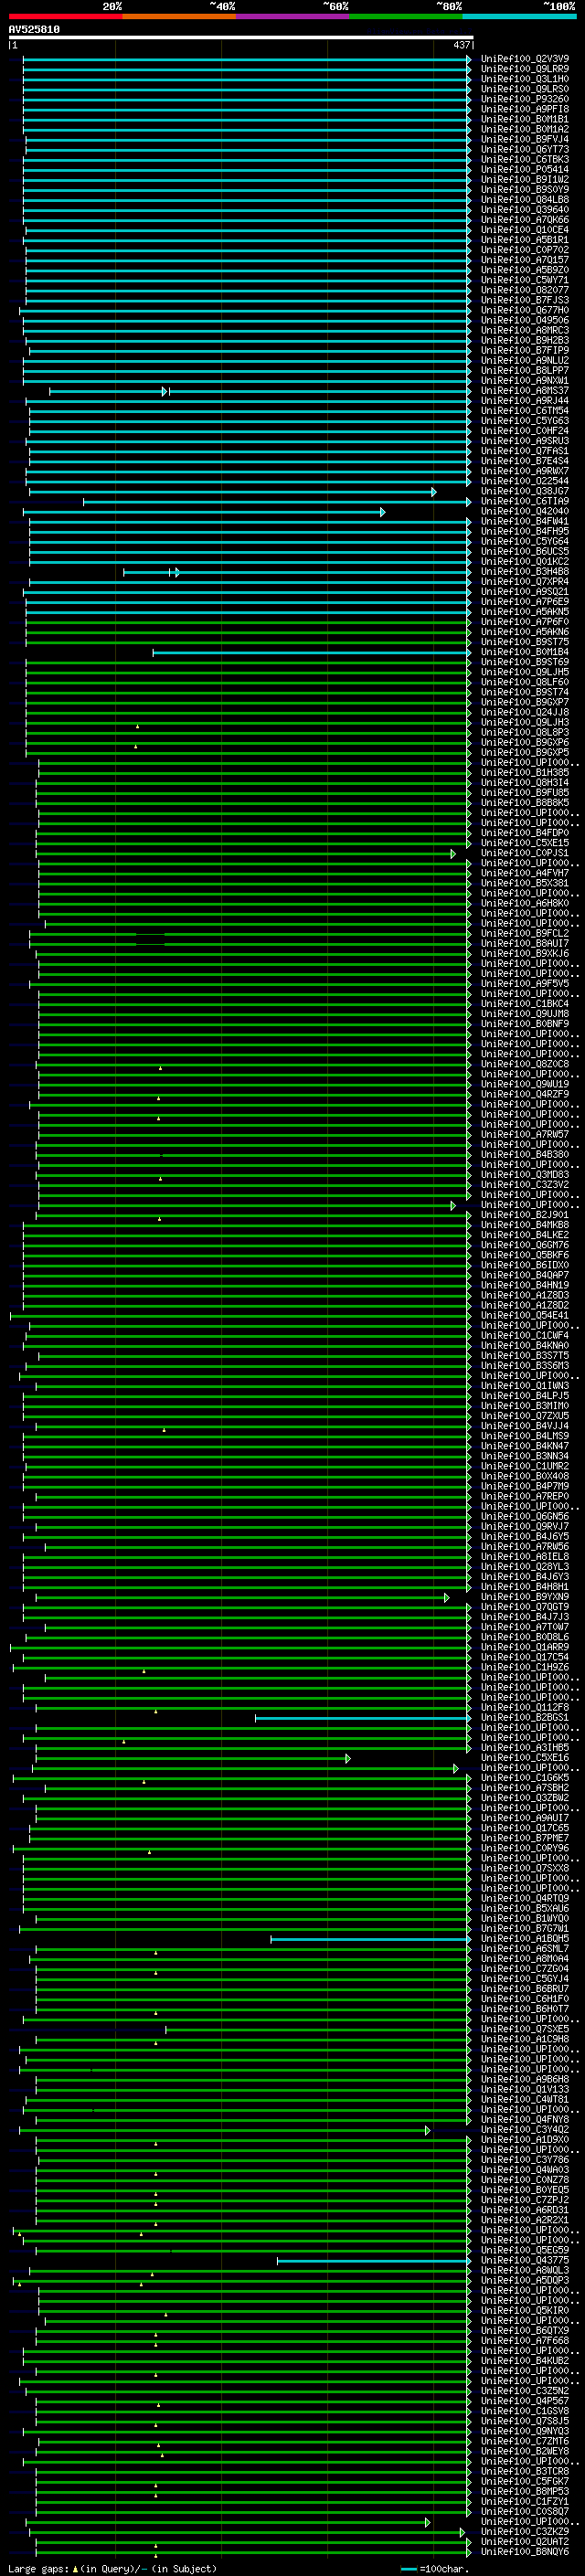Click hit label UniRef100_P05414
The image size is (585, 2576).
[525, 169]
